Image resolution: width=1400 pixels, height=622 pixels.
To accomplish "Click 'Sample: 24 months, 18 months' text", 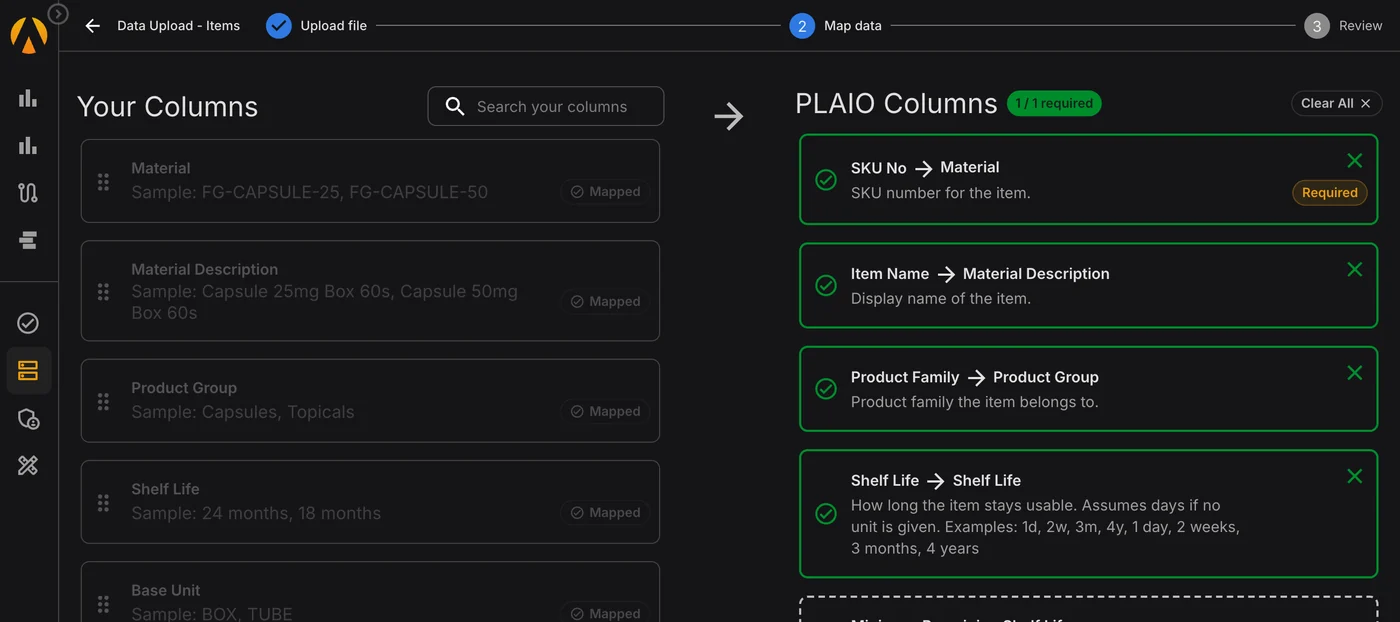I will point(256,513).
